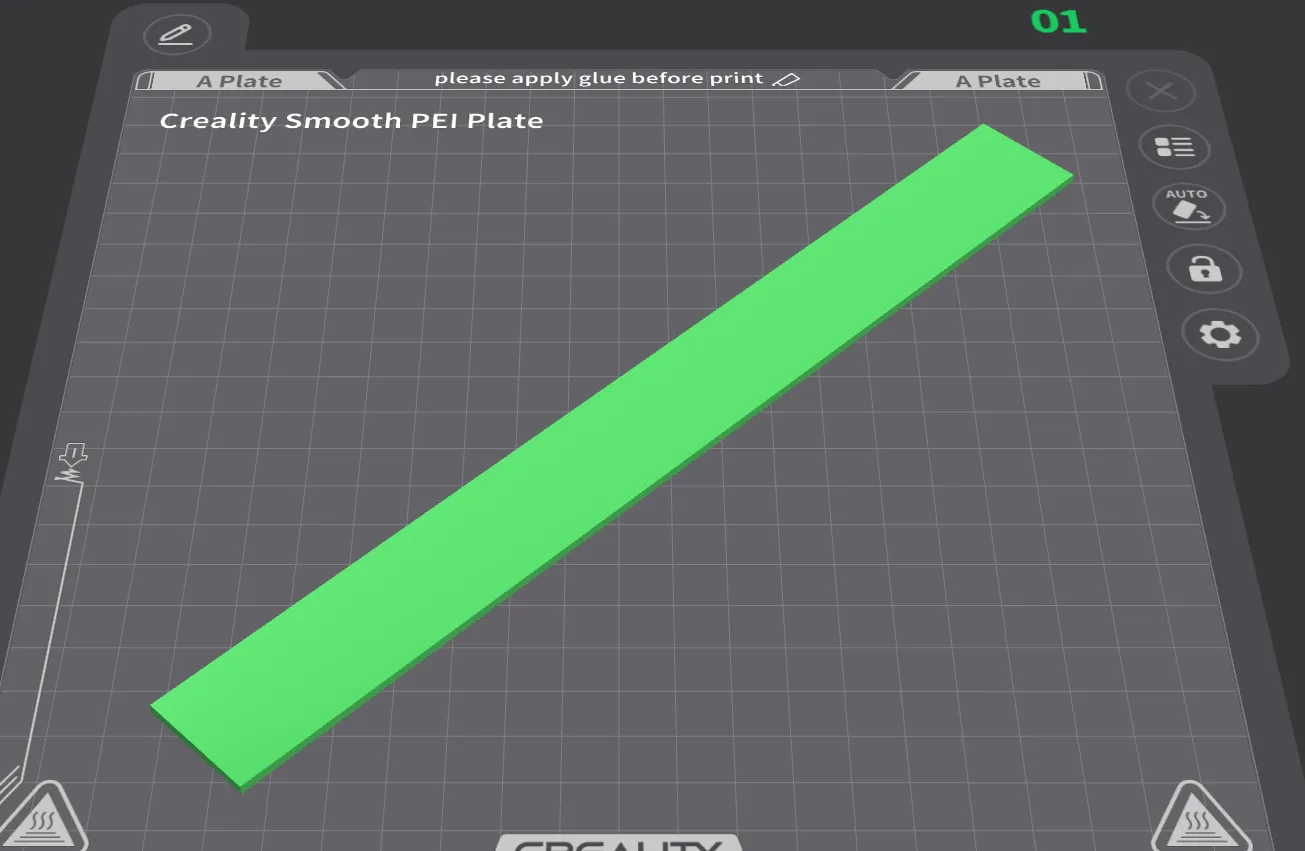The width and height of the screenshot is (1305, 851).
Task: Click "please apply glue before print" text
Action: point(598,78)
